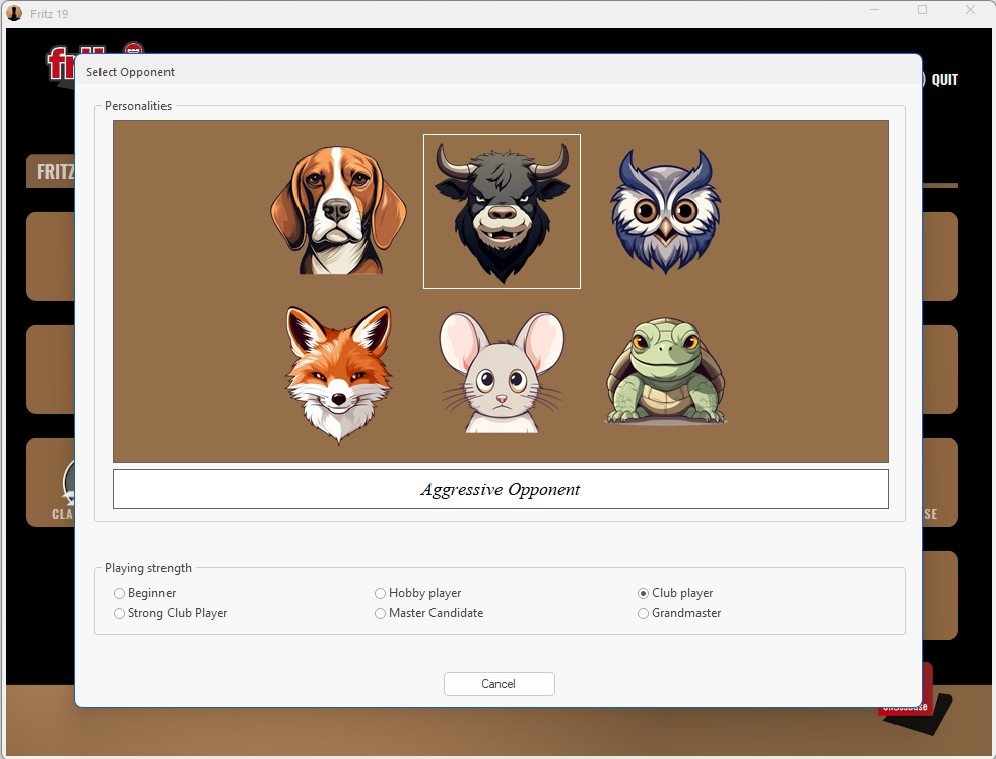Pick the turtle opponent avatar

tap(665, 372)
